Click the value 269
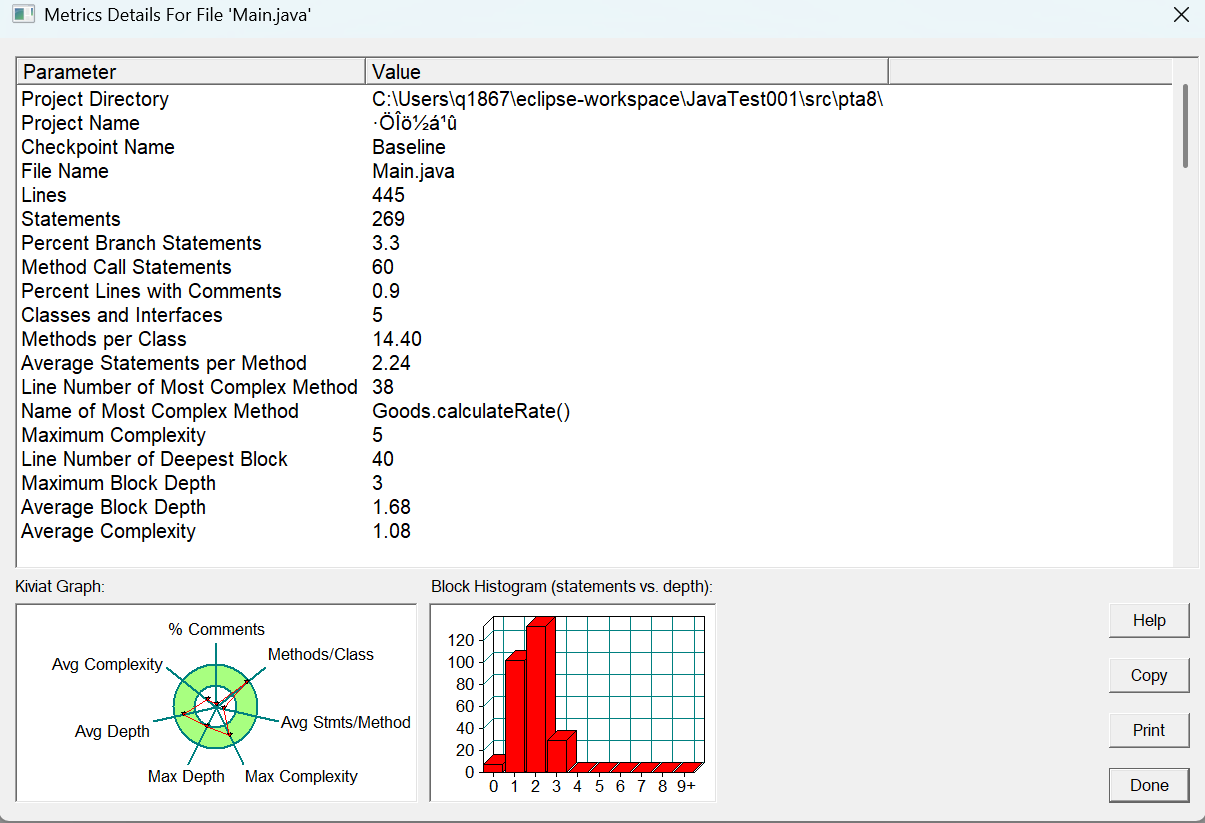The height and width of the screenshot is (823, 1205). tap(388, 219)
